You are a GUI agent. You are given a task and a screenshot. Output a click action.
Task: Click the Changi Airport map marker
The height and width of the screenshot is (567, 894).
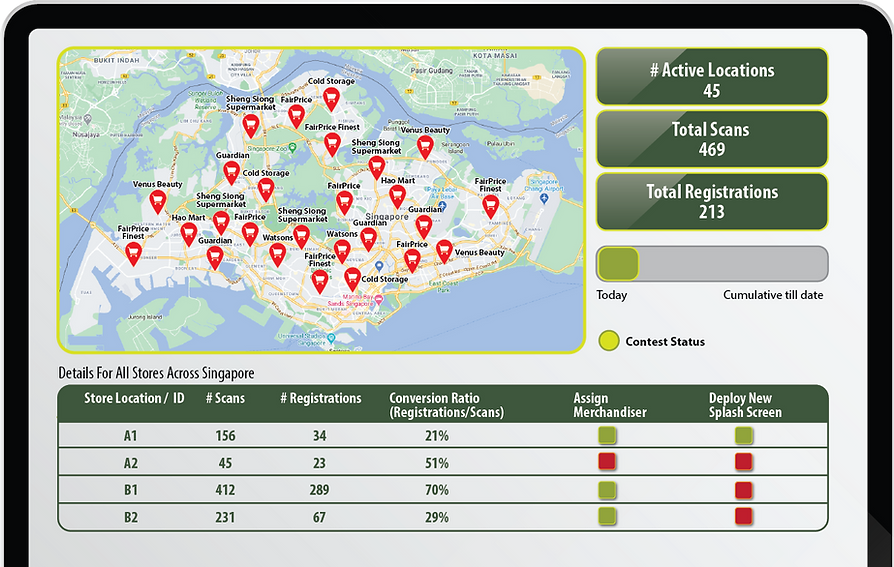tap(543, 198)
